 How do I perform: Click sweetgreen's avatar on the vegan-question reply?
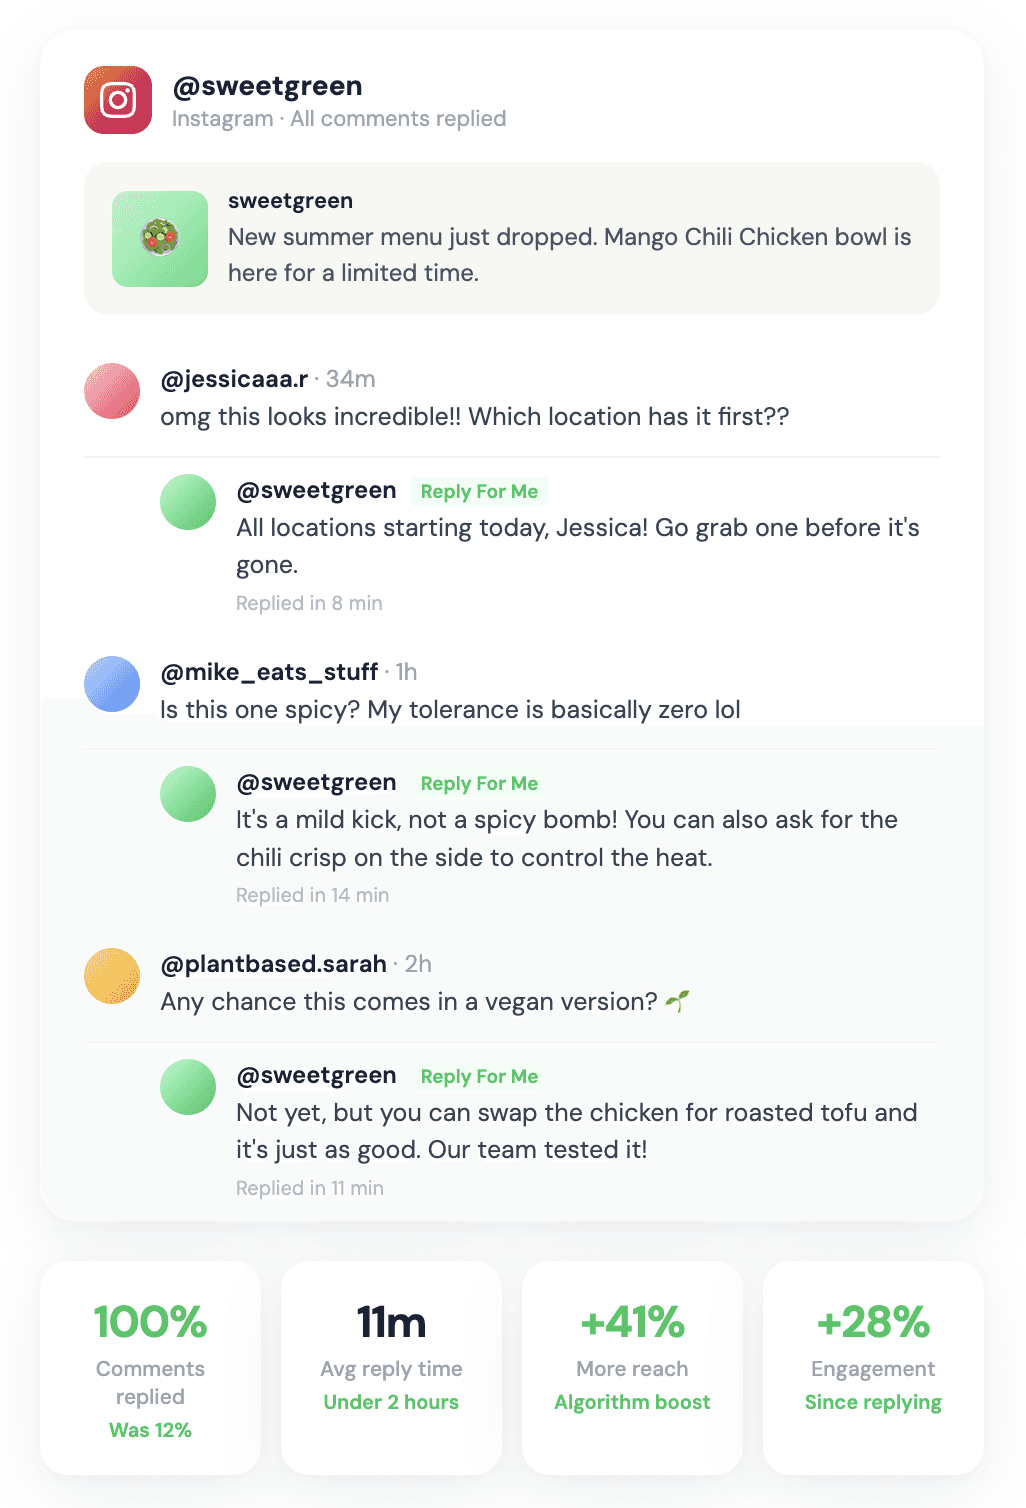(x=187, y=1086)
